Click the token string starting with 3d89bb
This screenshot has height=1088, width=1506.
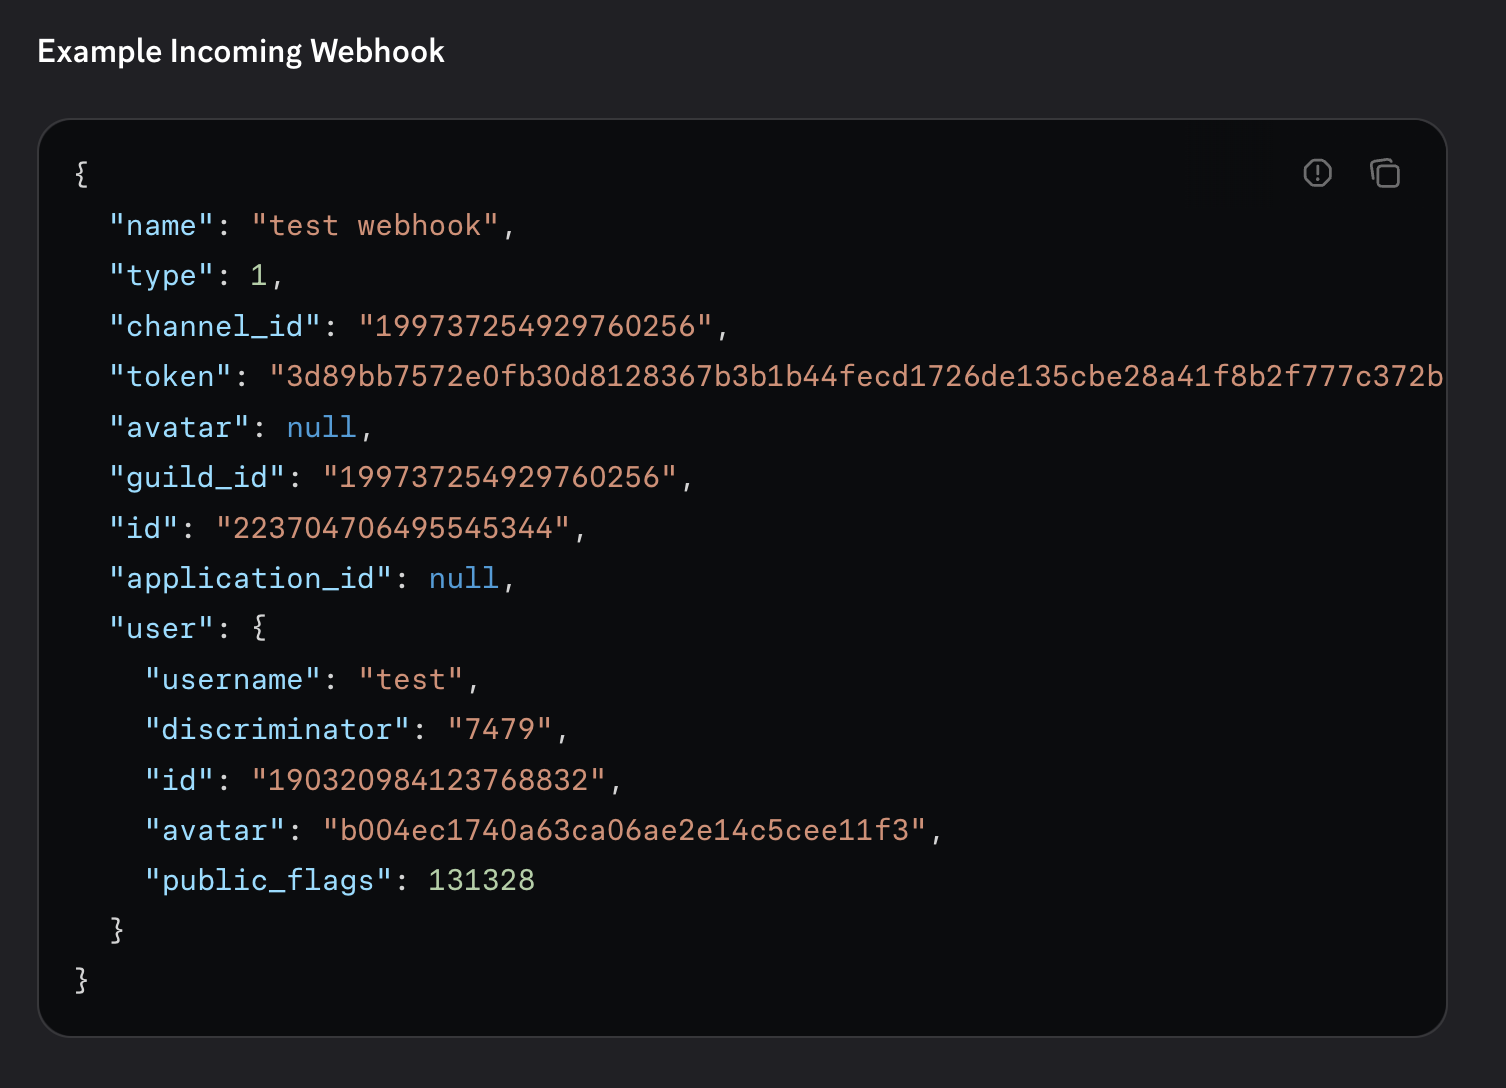pos(856,377)
